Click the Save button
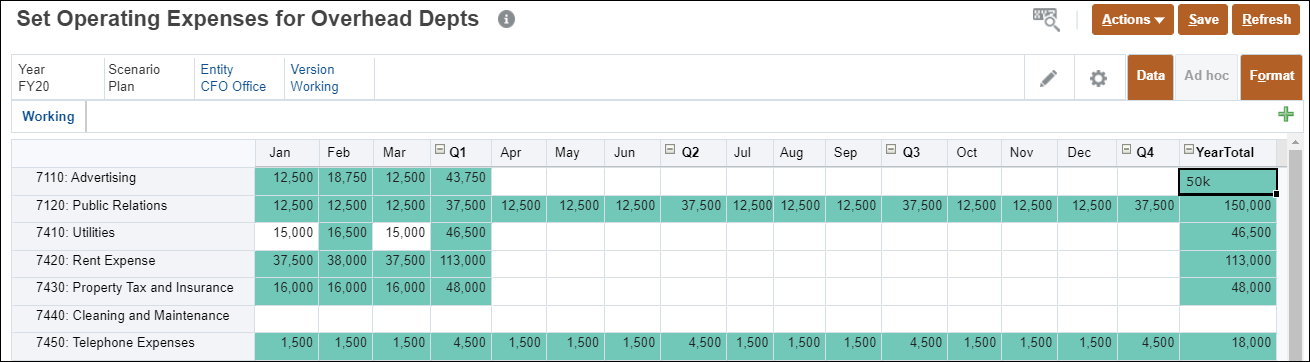Screen dimensions: 1310x362 pos(1203,19)
